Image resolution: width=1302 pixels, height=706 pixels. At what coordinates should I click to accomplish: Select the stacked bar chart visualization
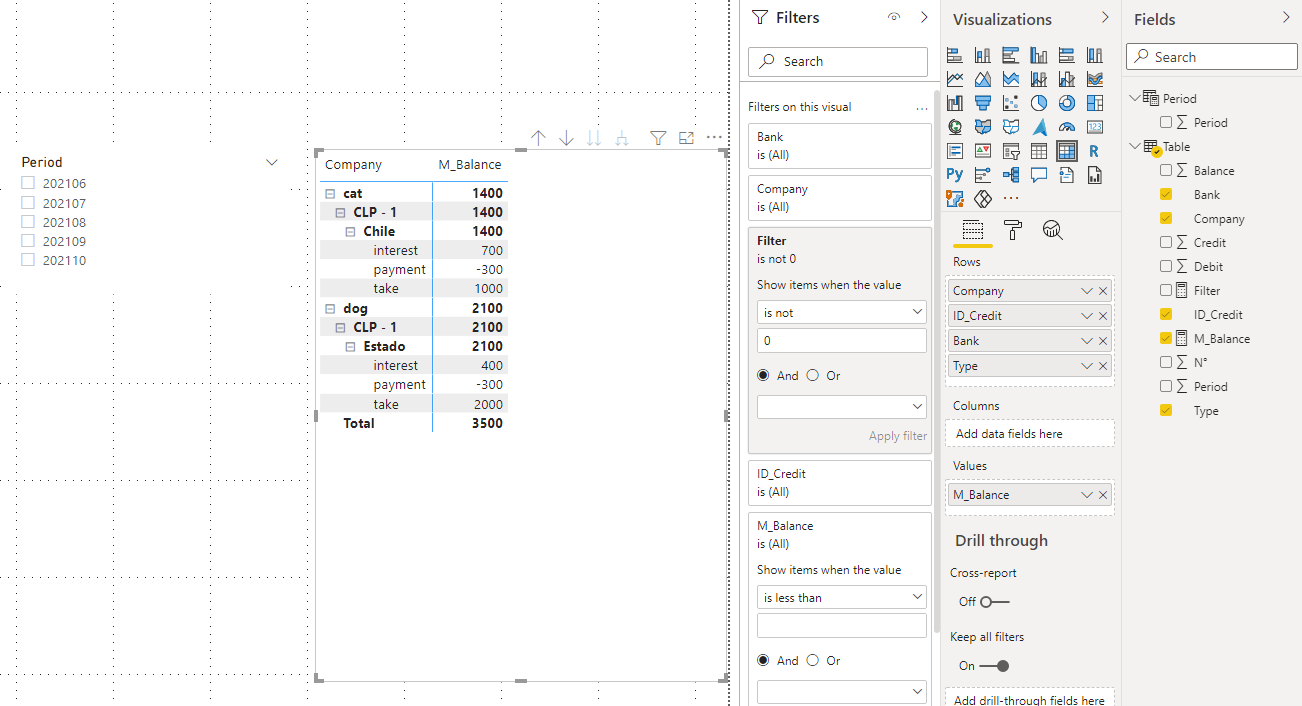[x=955, y=55]
